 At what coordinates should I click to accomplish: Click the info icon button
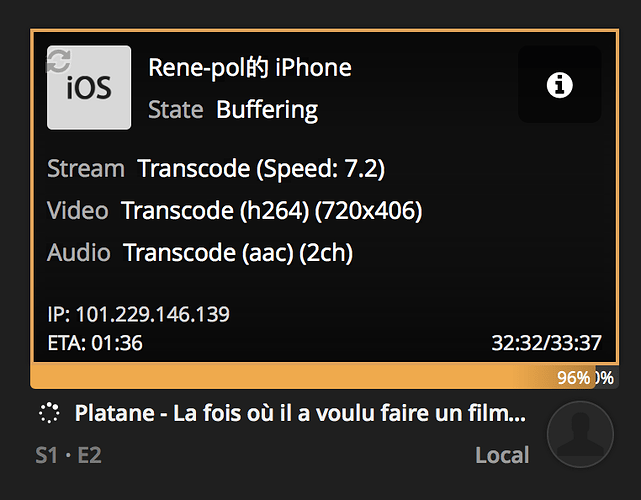560,85
